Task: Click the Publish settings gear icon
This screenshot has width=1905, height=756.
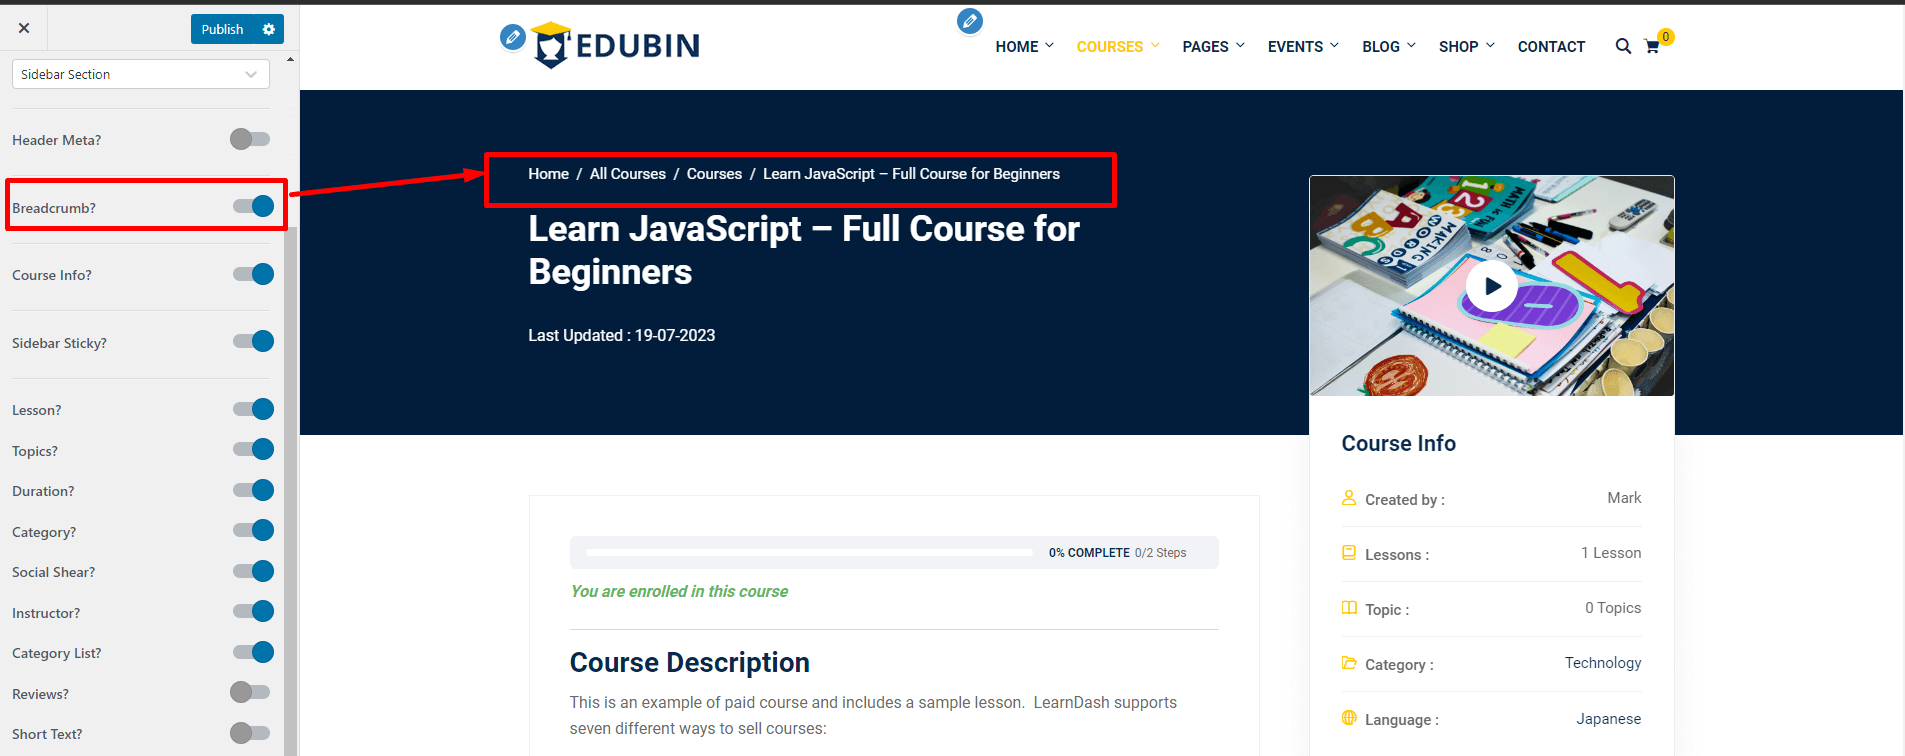Action: coord(268,30)
